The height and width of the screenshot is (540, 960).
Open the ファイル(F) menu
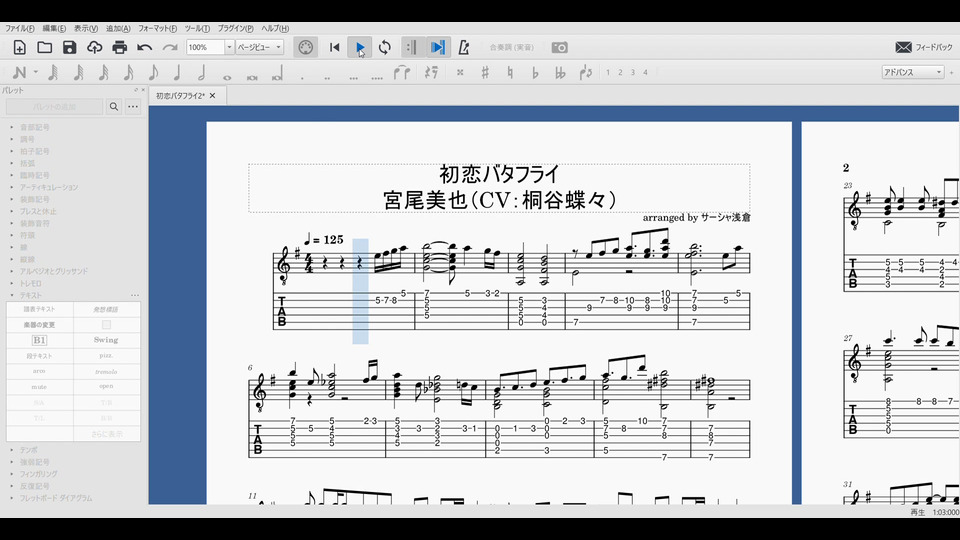pos(20,28)
